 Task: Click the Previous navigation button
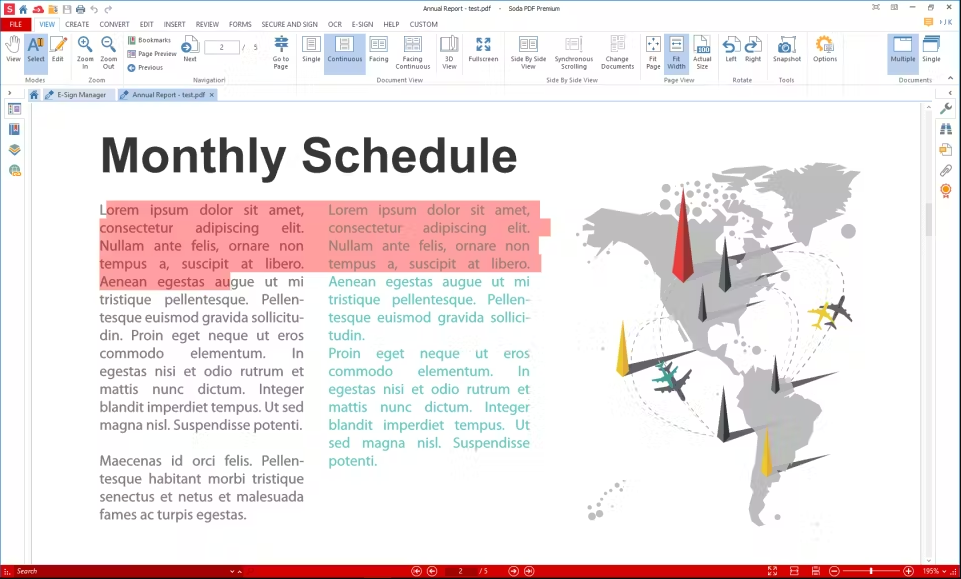[145, 68]
